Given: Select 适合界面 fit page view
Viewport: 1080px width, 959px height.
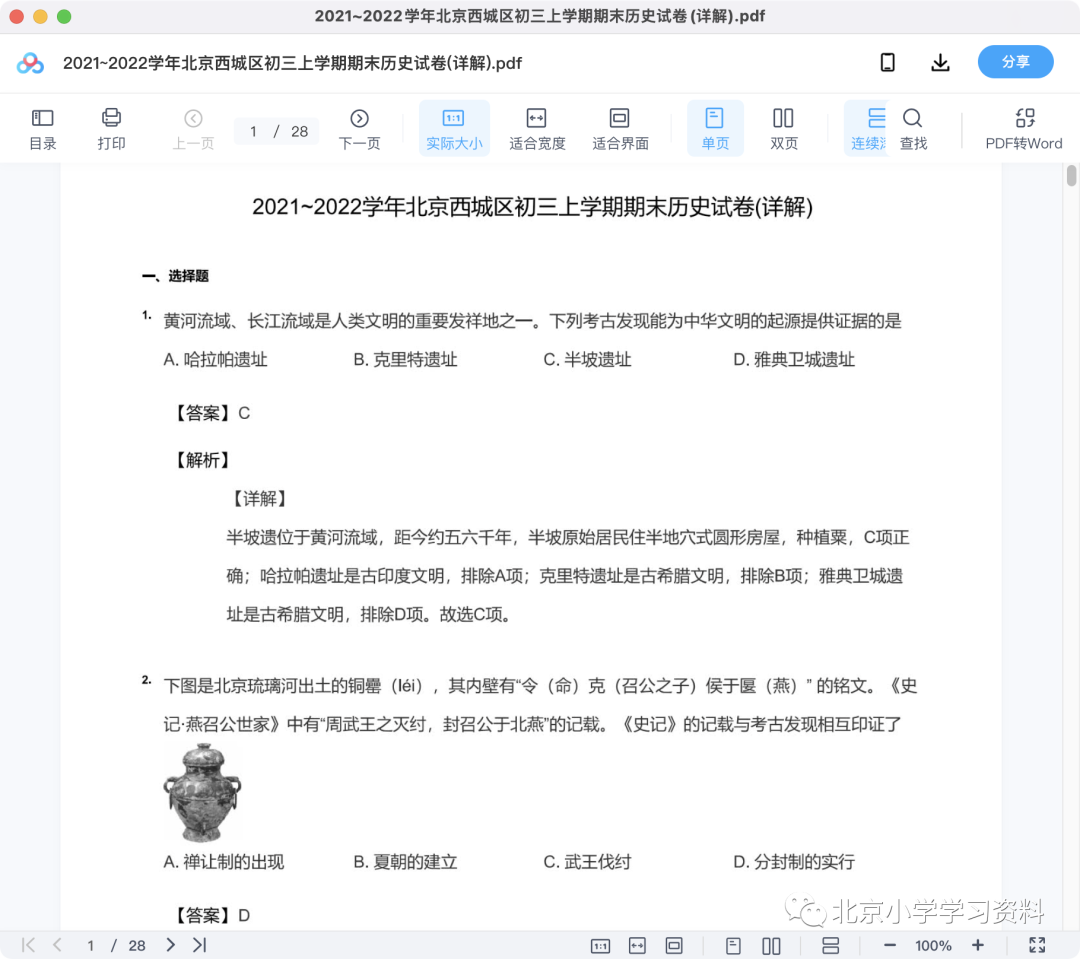Looking at the screenshot, I should 620,129.
